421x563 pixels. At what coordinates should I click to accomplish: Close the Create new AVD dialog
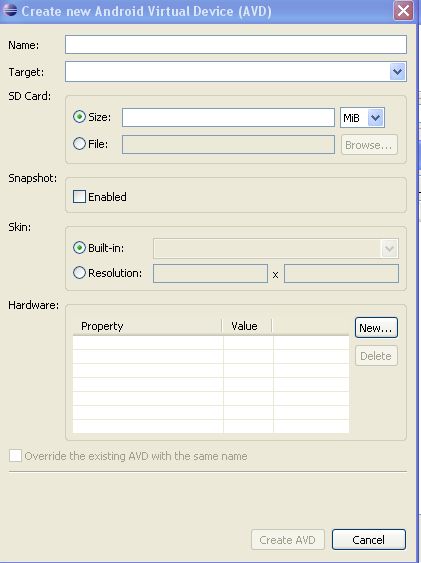[x=403, y=10]
